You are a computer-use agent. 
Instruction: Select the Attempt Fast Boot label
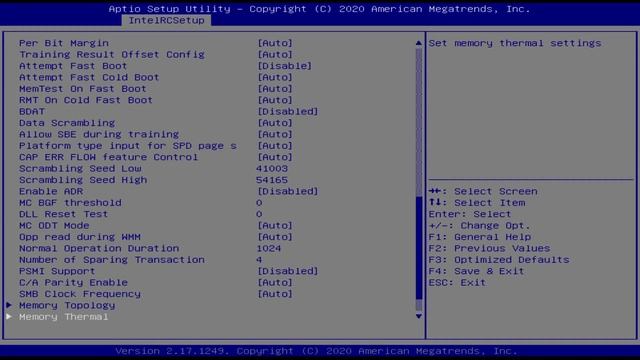[x=73, y=66]
